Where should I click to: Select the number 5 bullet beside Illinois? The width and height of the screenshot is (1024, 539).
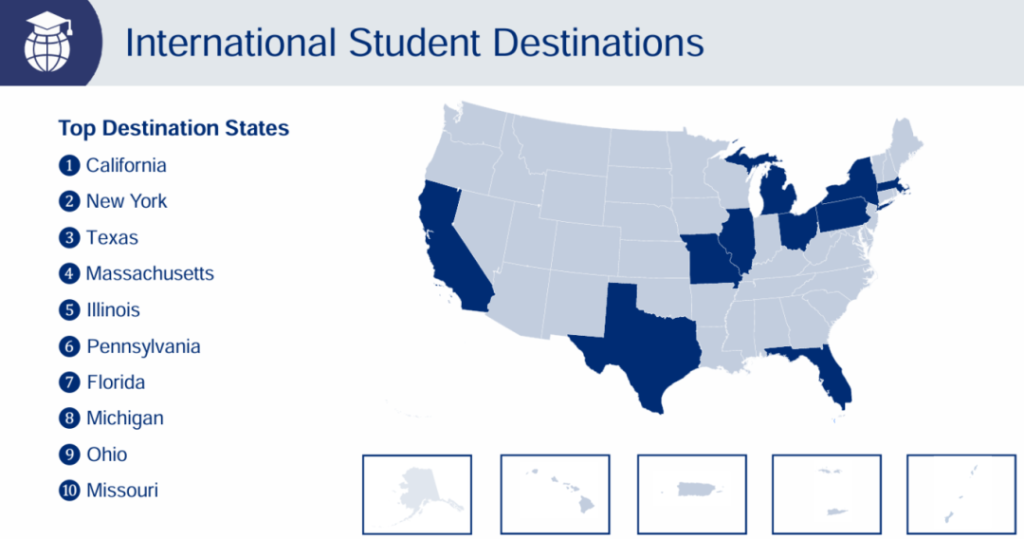pyautogui.click(x=68, y=310)
